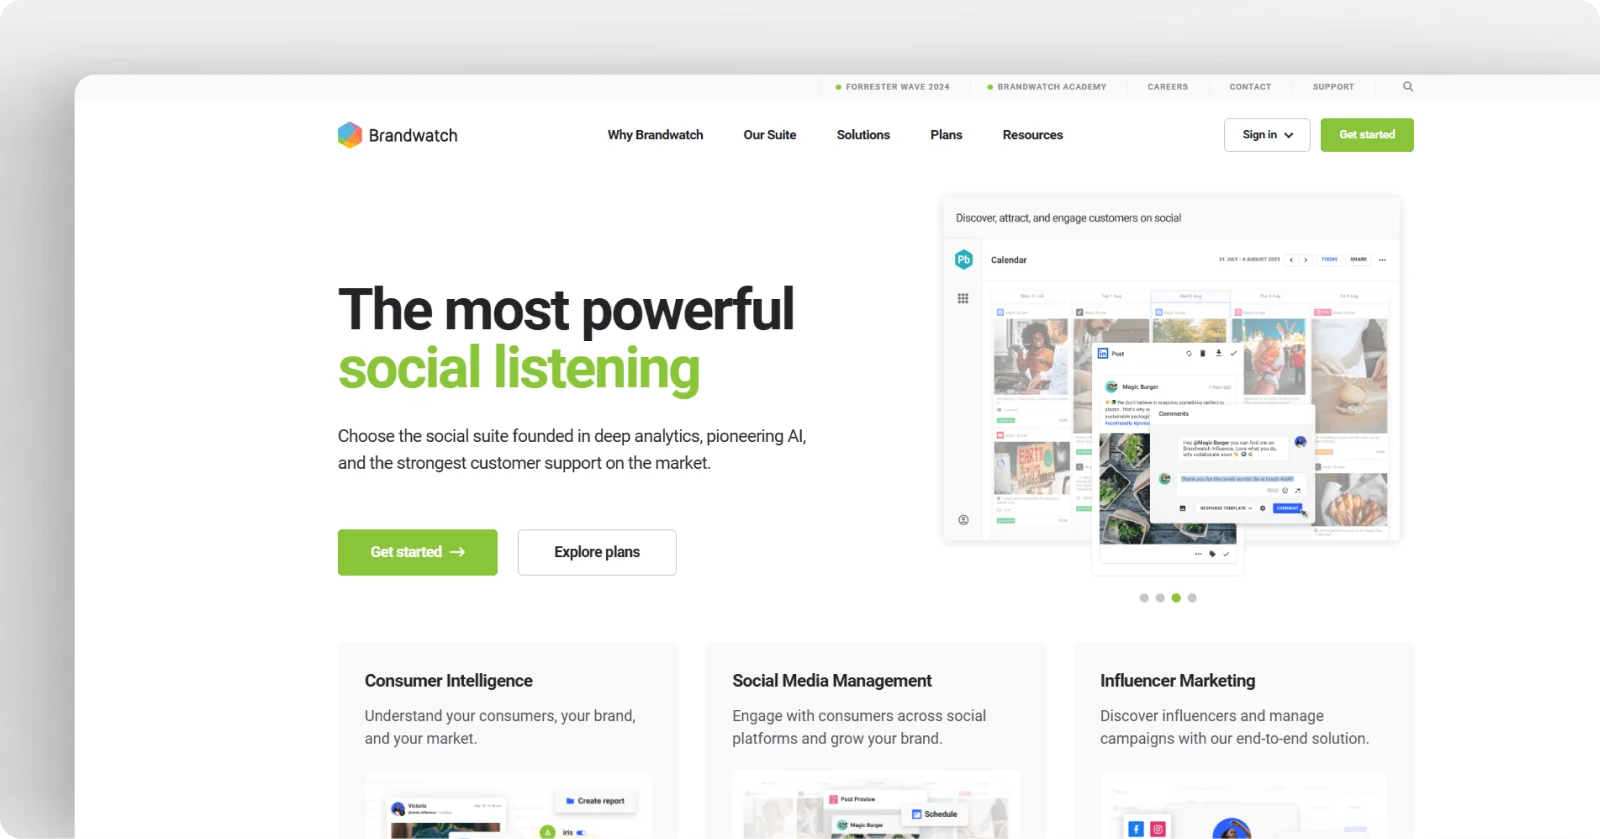1600x839 pixels.
Task: Click the LinkedIn icon in the Post popup
Action: coord(1103,353)
